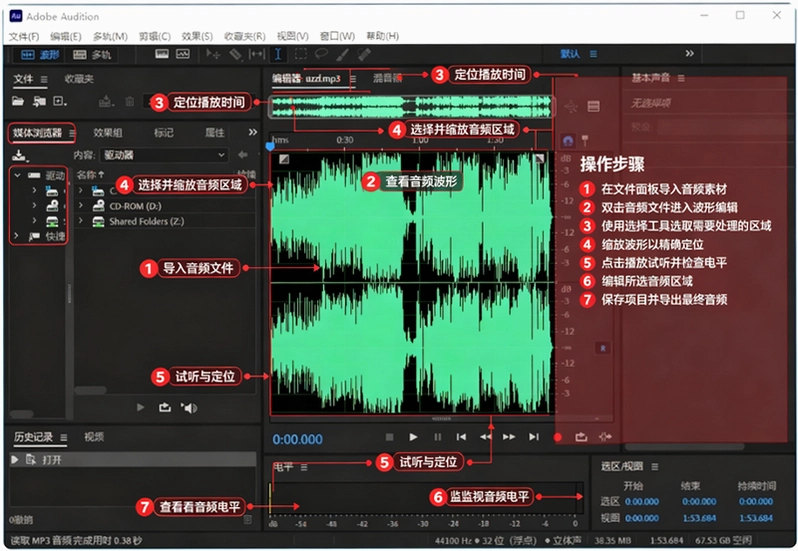
Task: Open the 电平 panel menu icon
Action: [x=304, y=468]
